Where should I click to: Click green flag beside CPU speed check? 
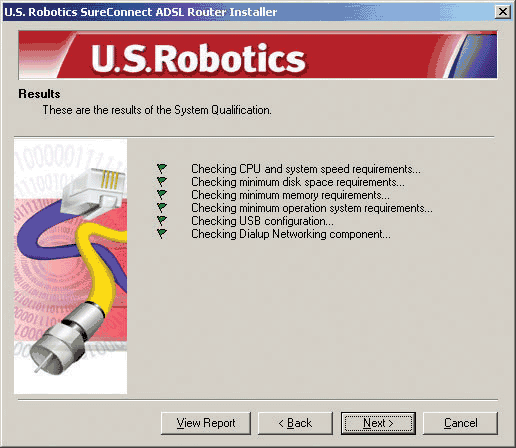tap(162, 168)
